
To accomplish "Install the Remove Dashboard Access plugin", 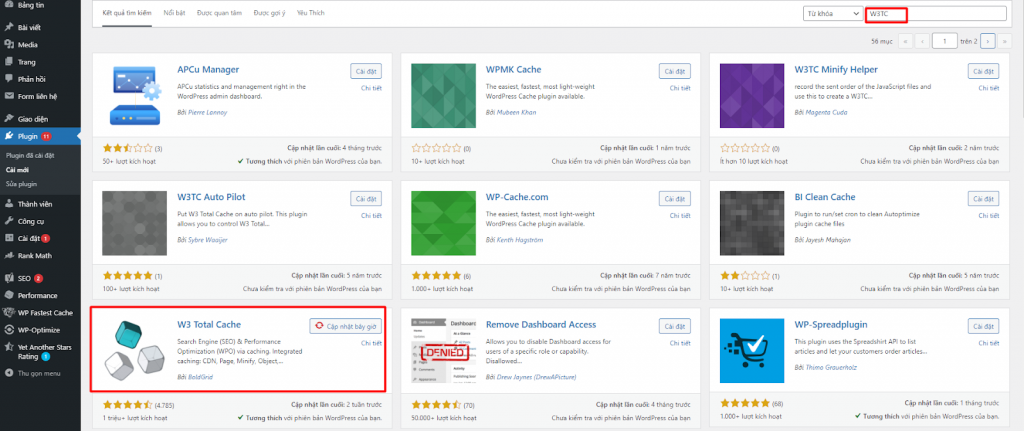I will (x=675, y=326).
